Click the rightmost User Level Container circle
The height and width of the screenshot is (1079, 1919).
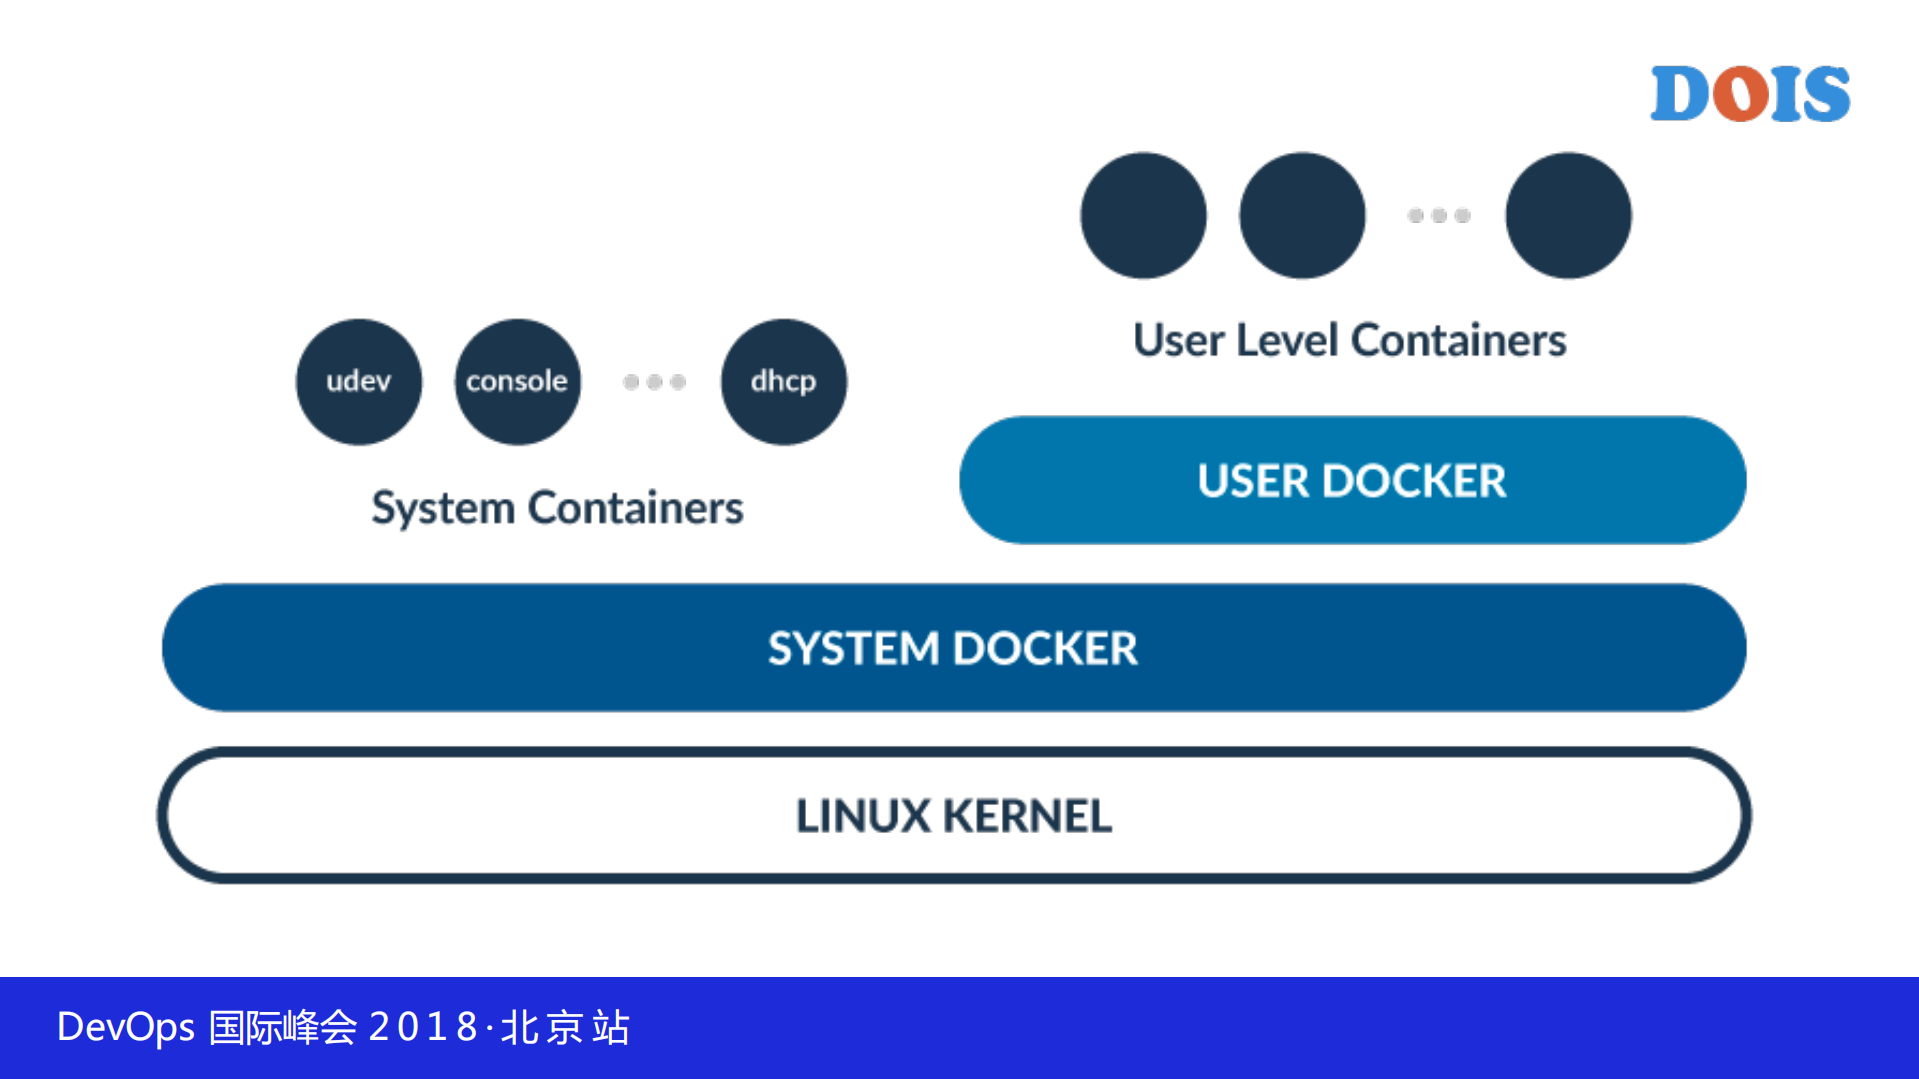point(1568,216)
